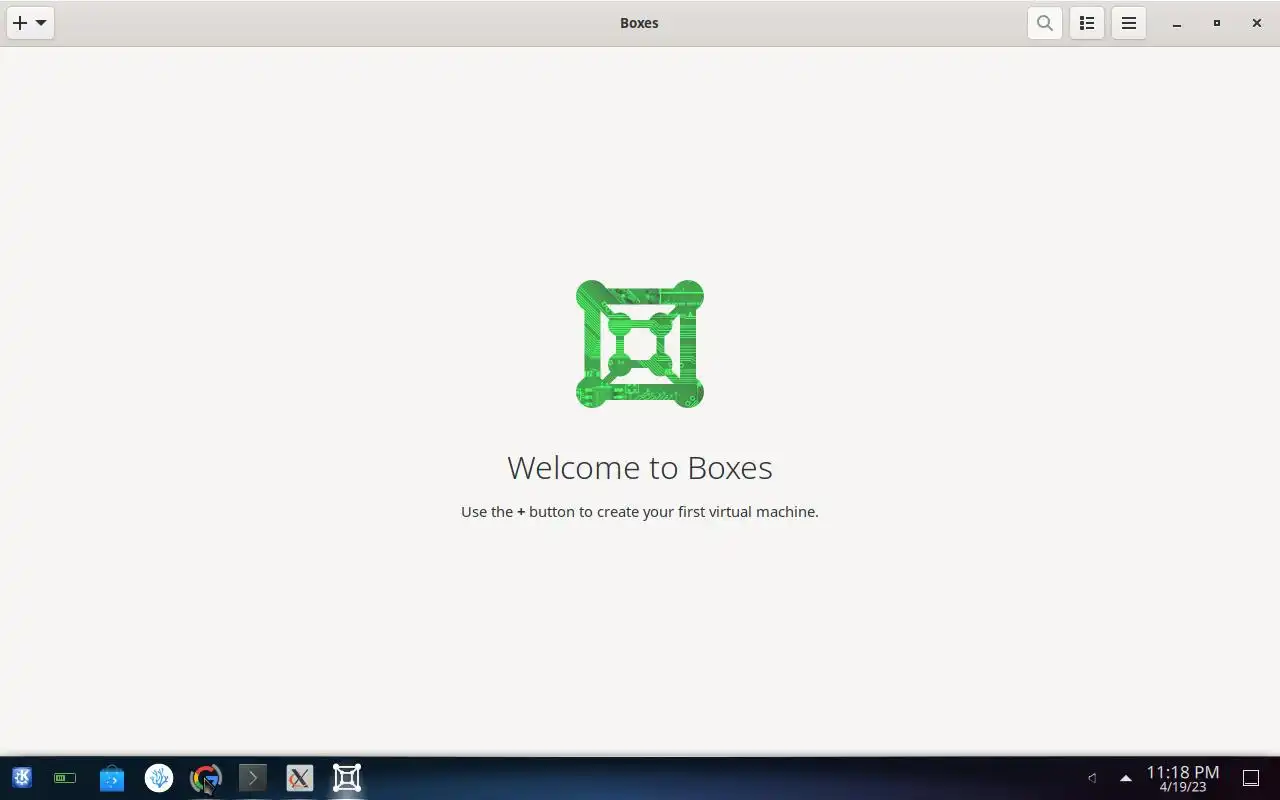Expand the hidden system tray icons
This screenshot has width=1280, height=800.
pos(1126,778)
